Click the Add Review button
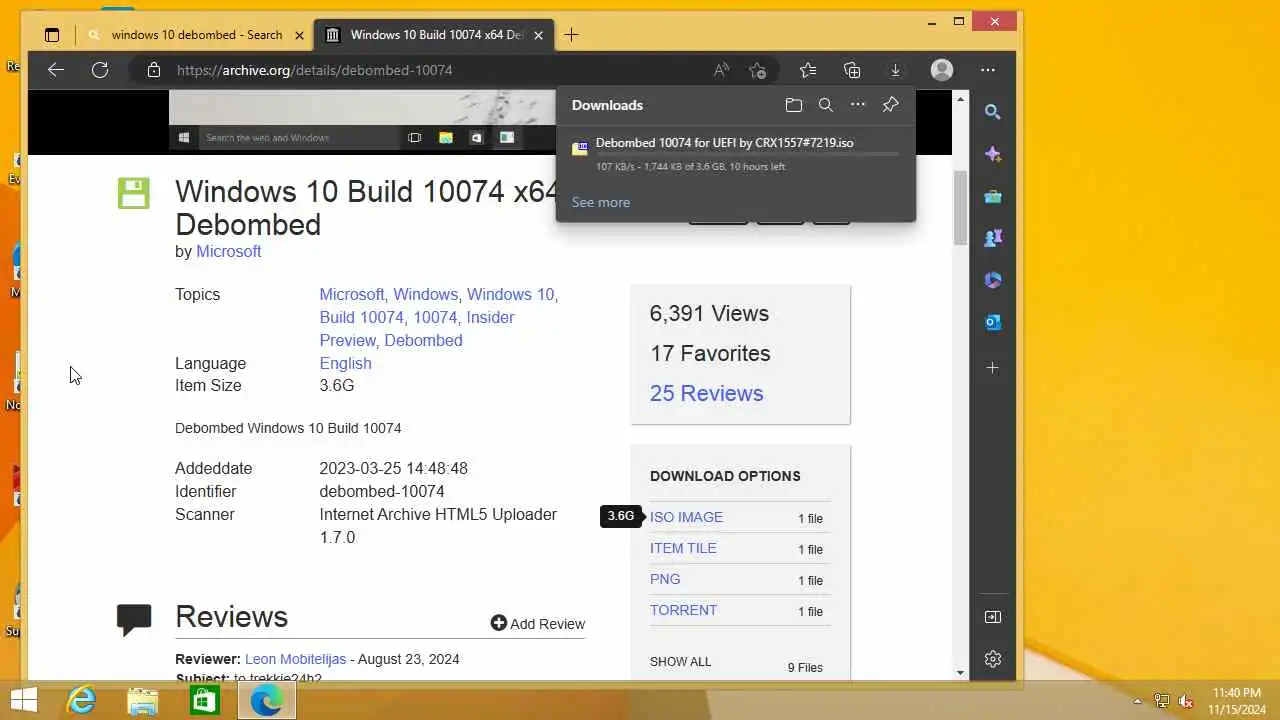1280x720 pixels. (x=538, y=623)
